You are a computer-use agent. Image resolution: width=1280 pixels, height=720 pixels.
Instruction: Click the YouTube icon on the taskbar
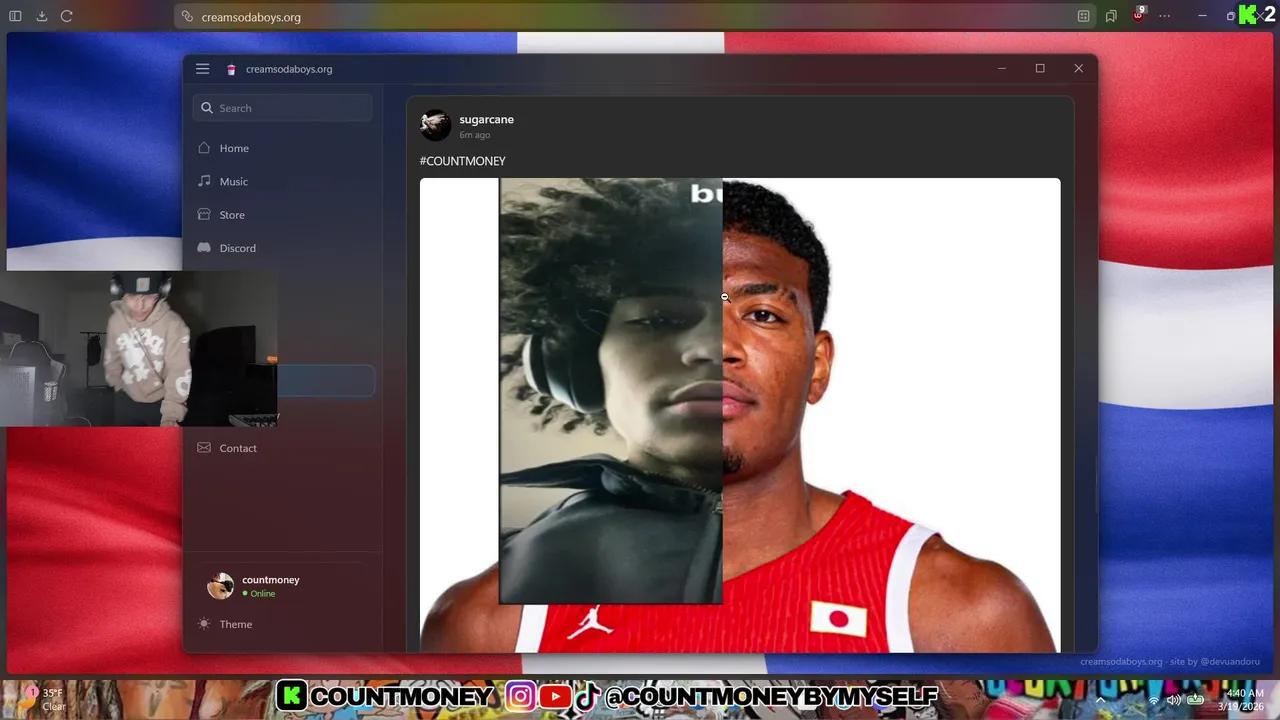556,696
